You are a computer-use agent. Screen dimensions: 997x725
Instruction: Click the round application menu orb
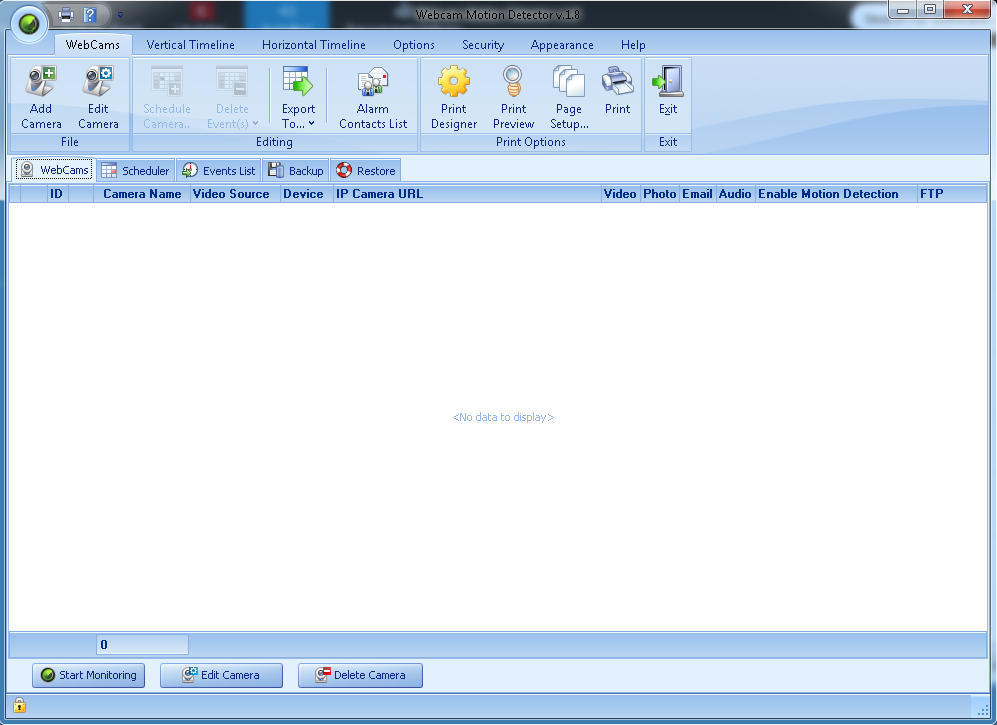coord(29,23)
